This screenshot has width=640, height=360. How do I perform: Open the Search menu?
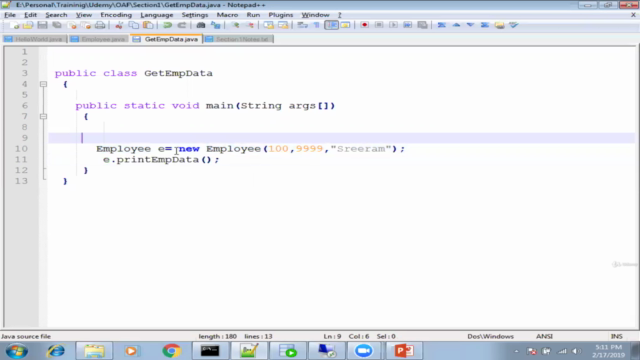[x=56, y=15]
